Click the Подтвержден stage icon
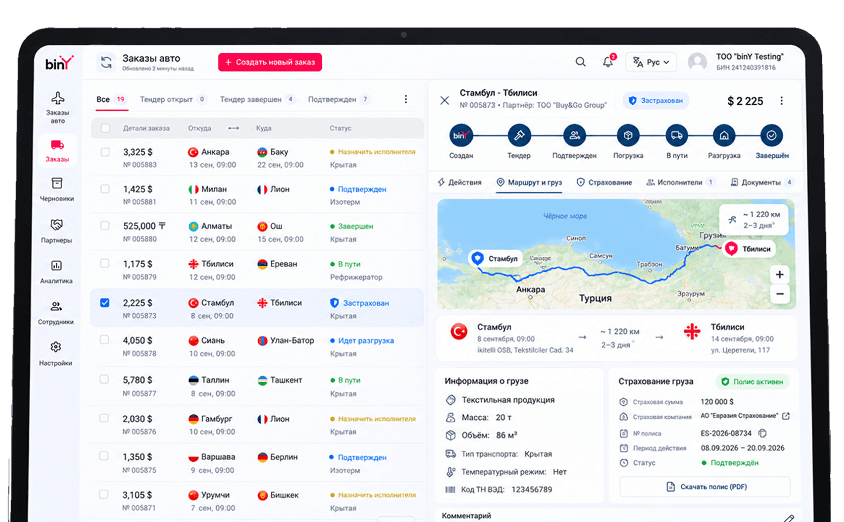This screenshot has height=522, width=844. coord(574,135)
